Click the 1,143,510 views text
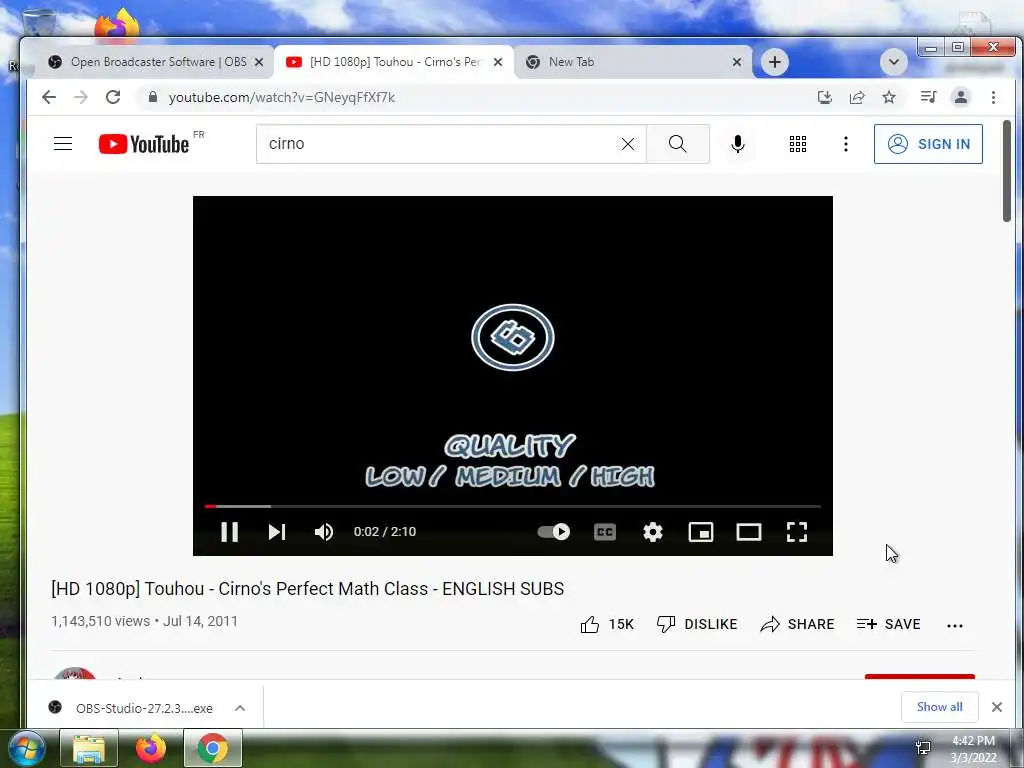The width and height of the screenshot is (1024, 768). pyautogui.click(x=101, y=621)
